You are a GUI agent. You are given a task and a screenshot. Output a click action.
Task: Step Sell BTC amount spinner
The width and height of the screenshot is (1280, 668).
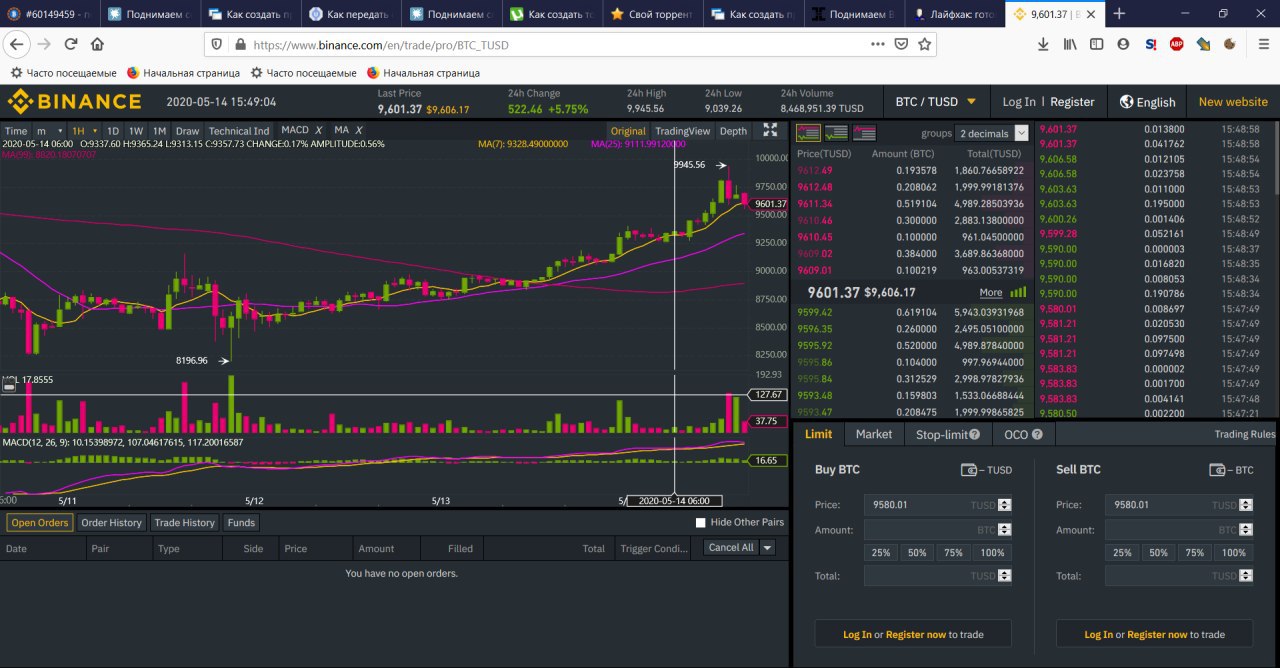coord(1245,530)
